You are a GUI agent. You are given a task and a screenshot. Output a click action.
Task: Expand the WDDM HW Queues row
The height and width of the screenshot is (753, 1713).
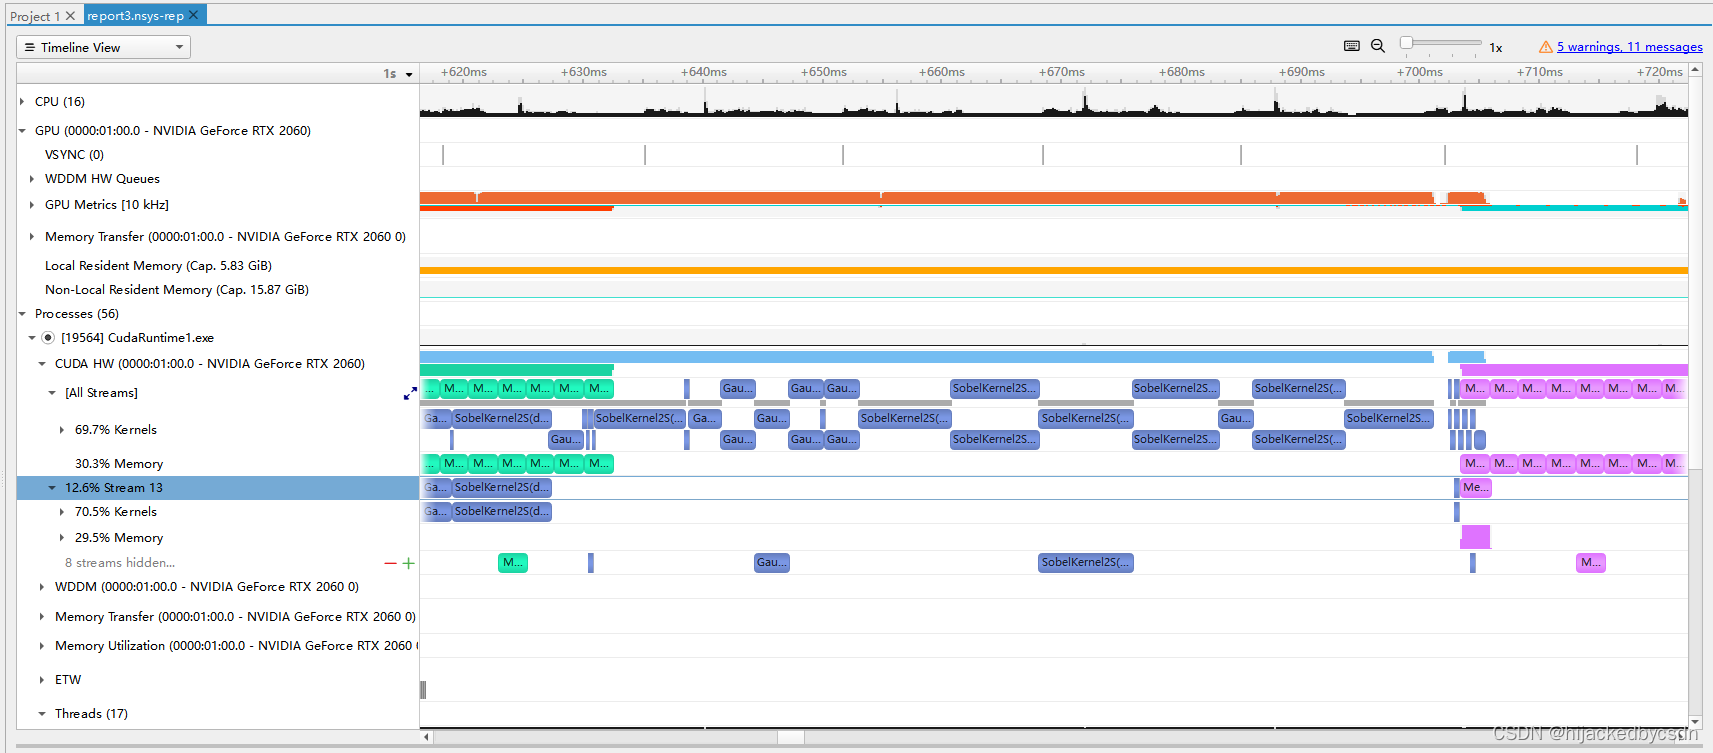[x=32, y=179]
